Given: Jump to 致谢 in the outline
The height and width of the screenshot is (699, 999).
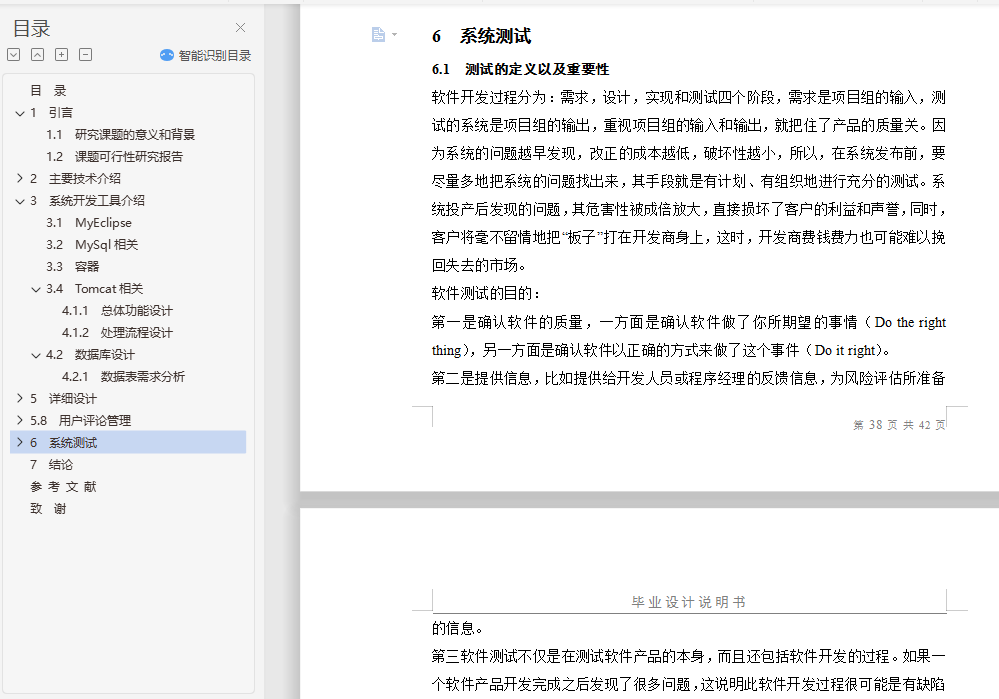Looking at the screenshot, I should point(48,508).
